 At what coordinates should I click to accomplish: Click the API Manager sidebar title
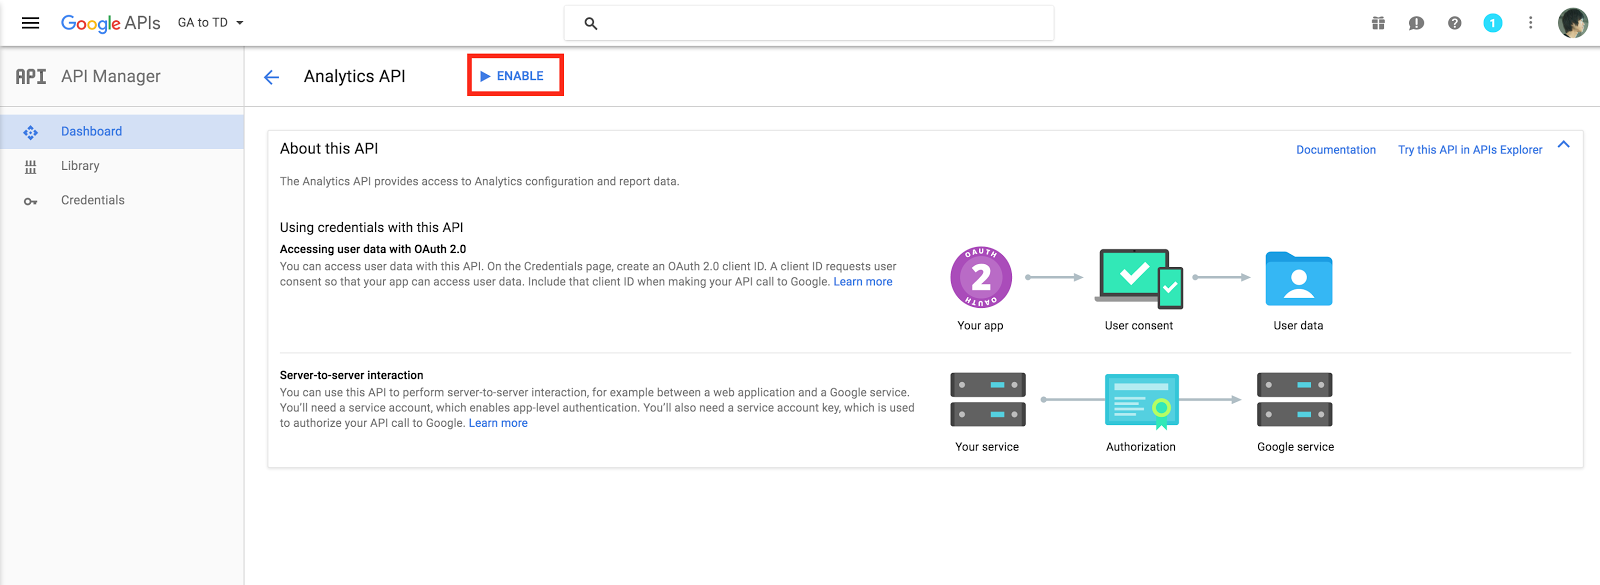[111, 76]
